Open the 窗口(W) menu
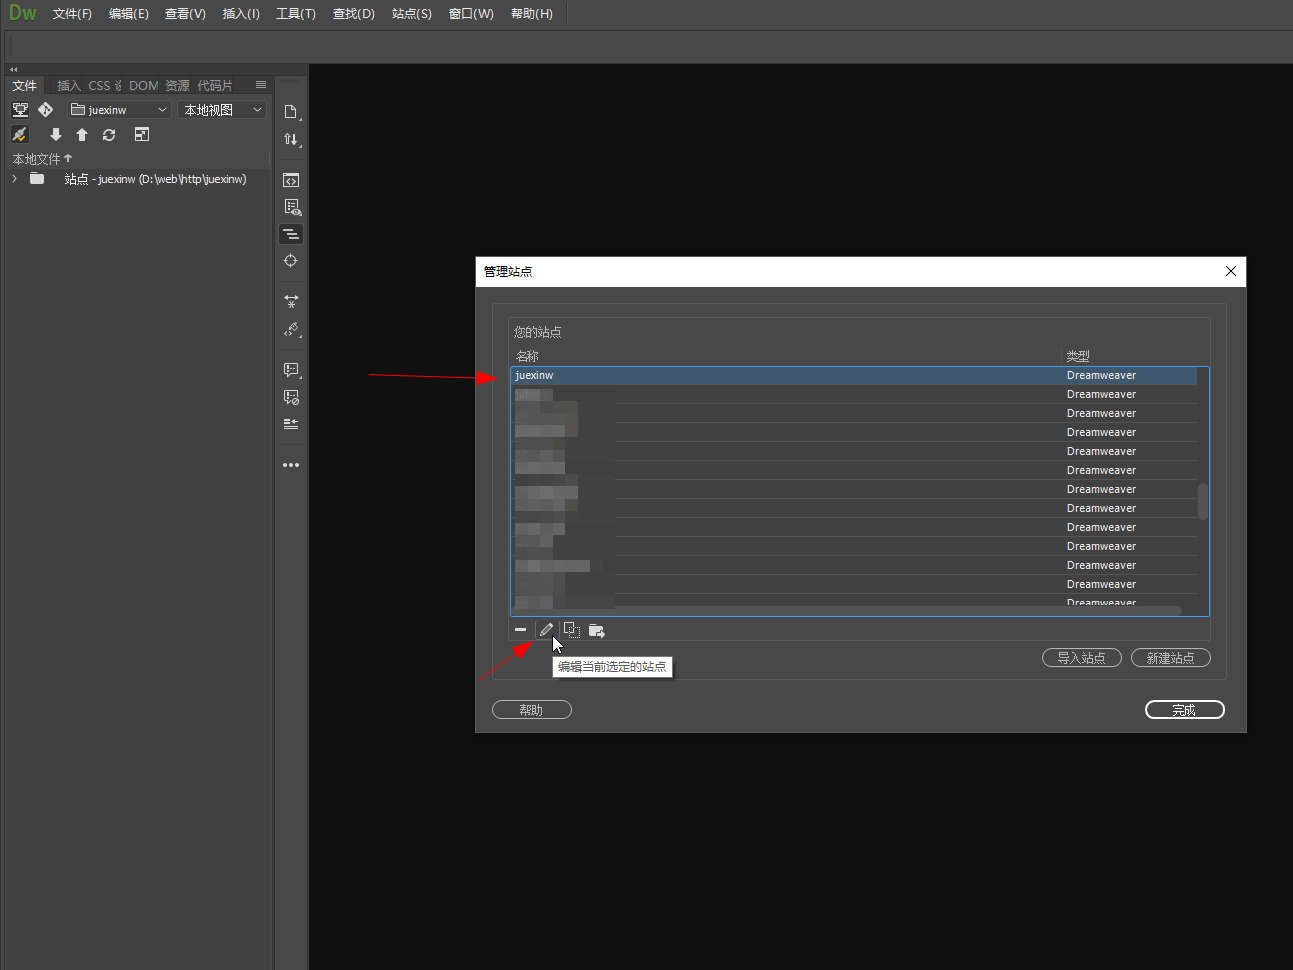The image size is (1293, 970). click(x=471, y=14)
